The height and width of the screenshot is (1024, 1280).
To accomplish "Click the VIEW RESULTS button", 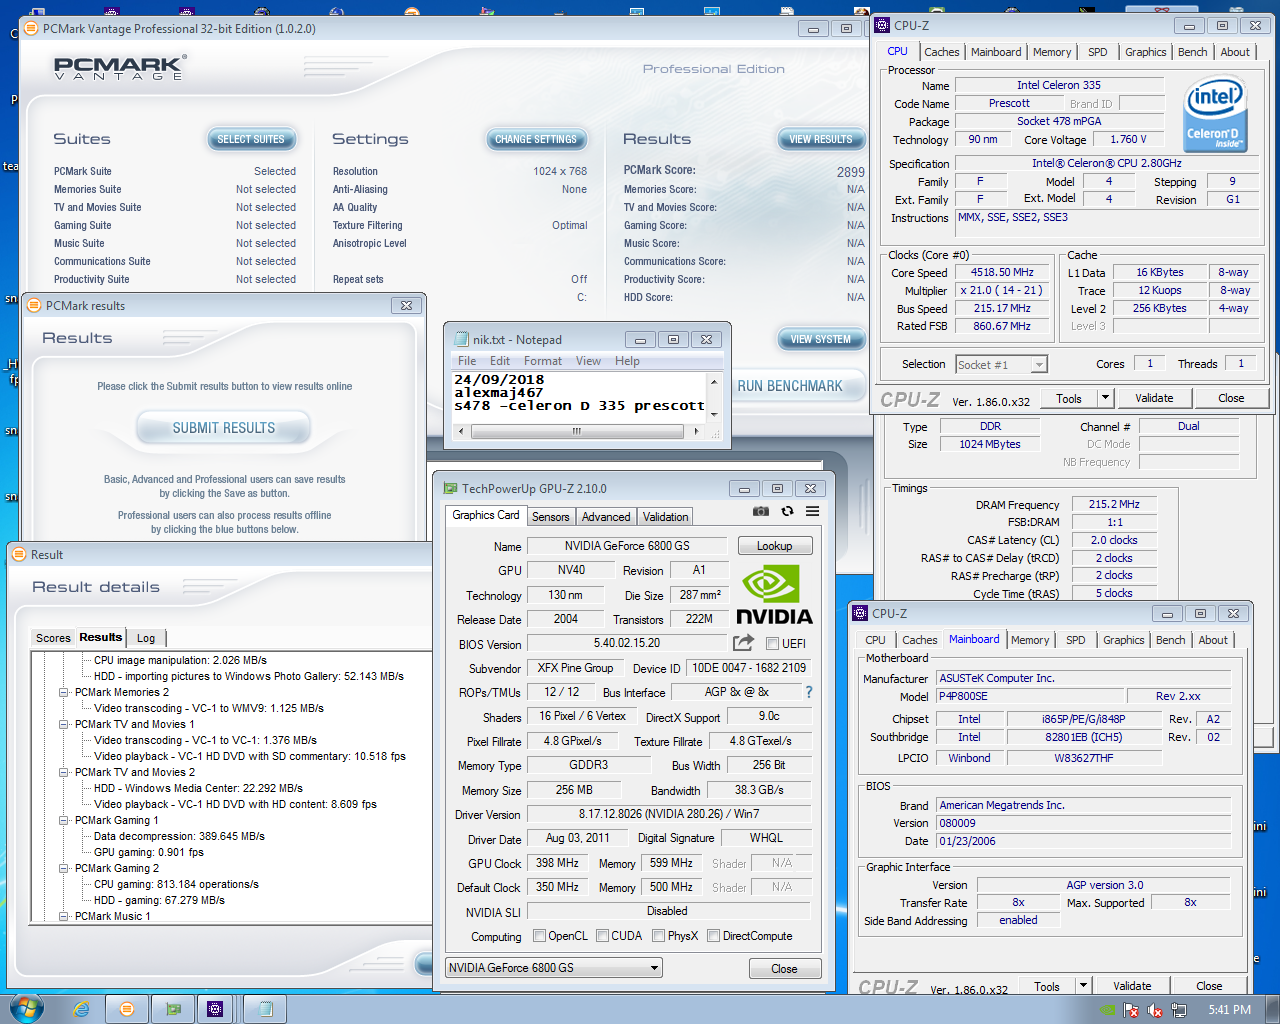I will click(821, 139).
